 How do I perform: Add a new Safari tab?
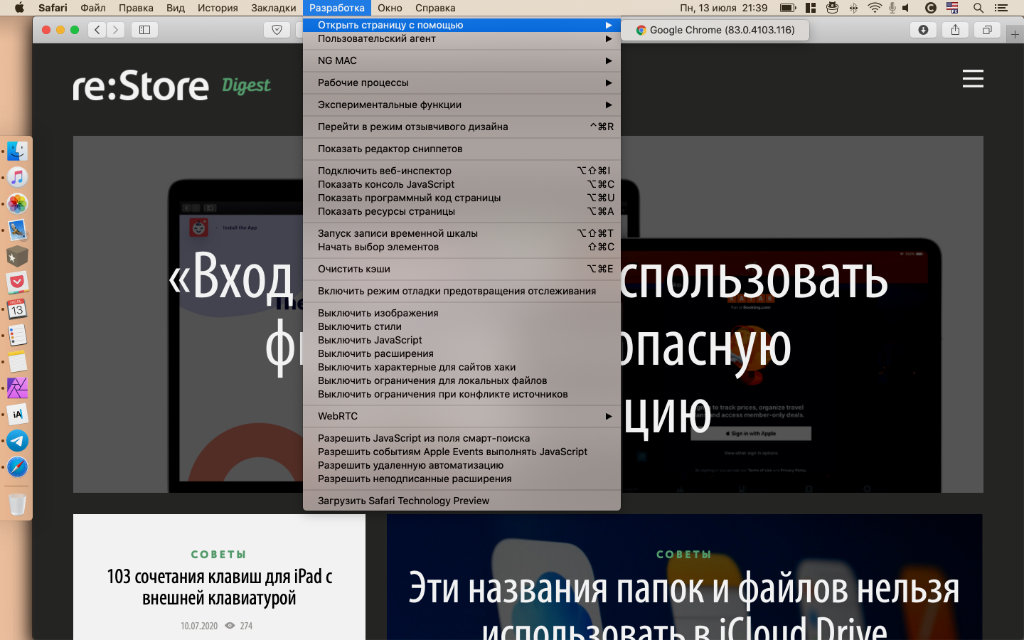1015,34
